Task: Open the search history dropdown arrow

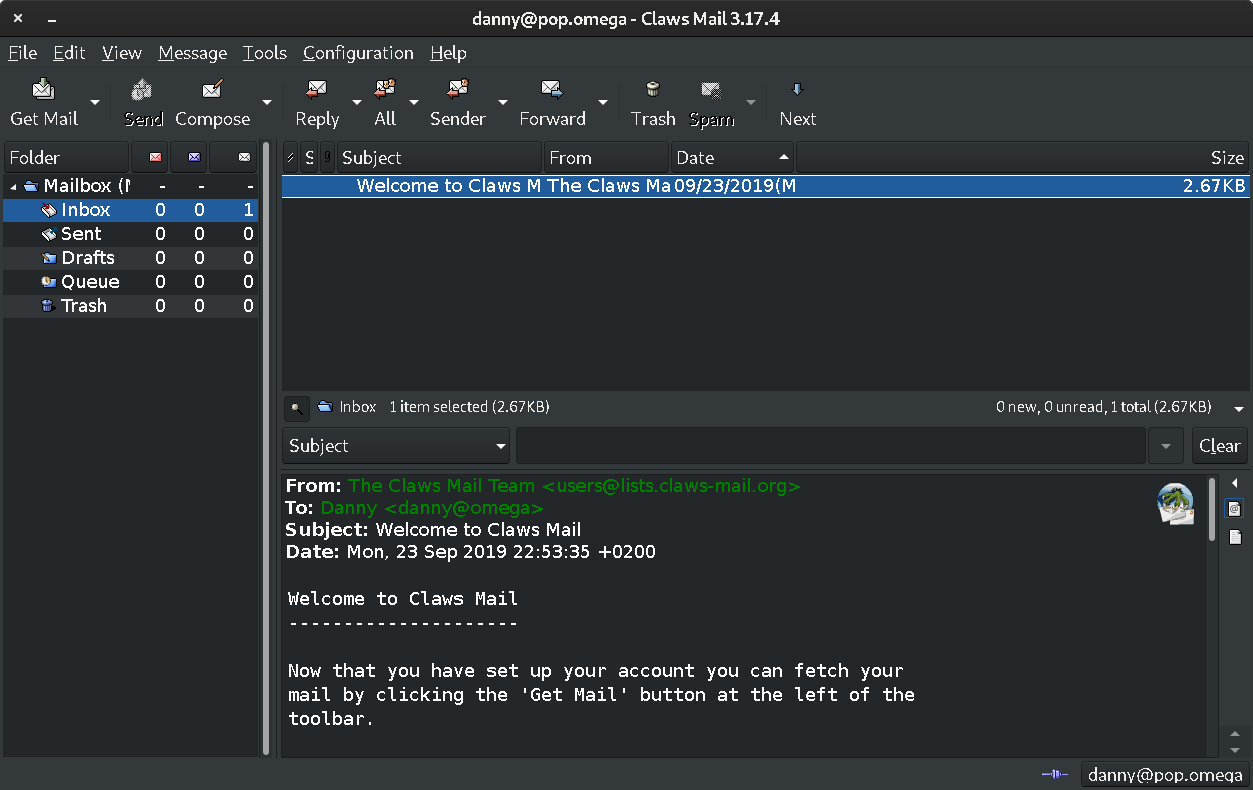Action: 1166,446
